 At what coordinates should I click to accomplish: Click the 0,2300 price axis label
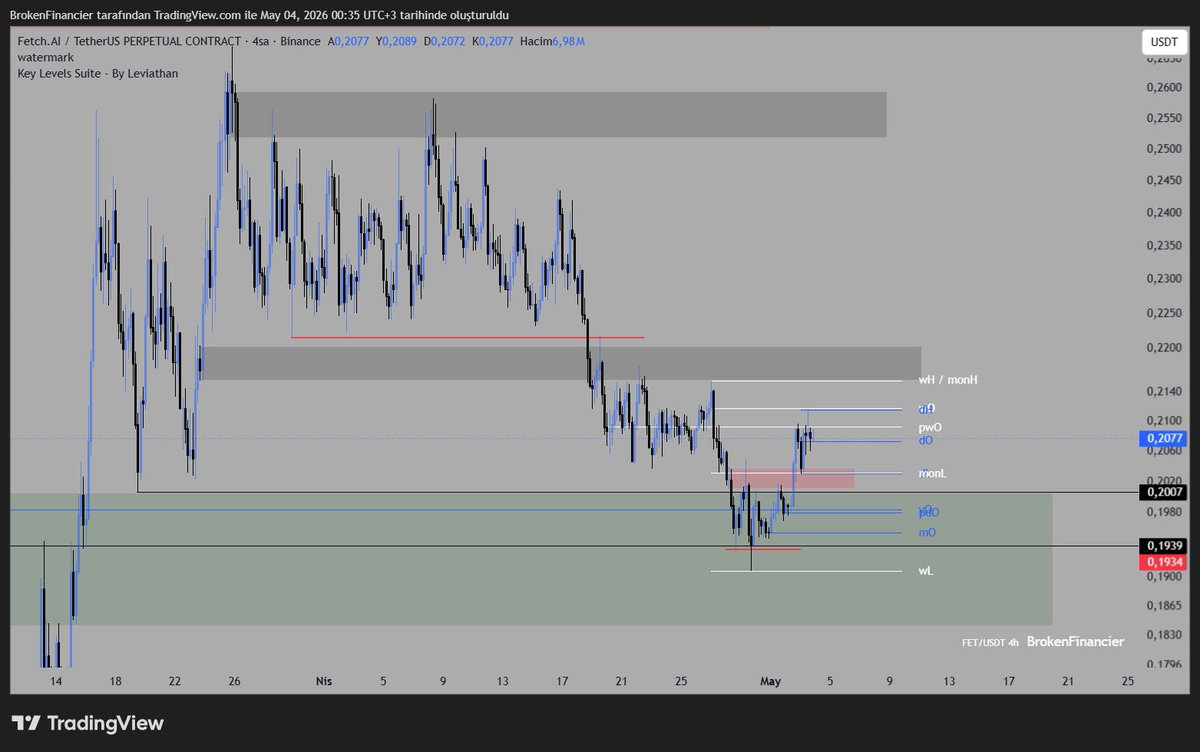(1163, 279)
